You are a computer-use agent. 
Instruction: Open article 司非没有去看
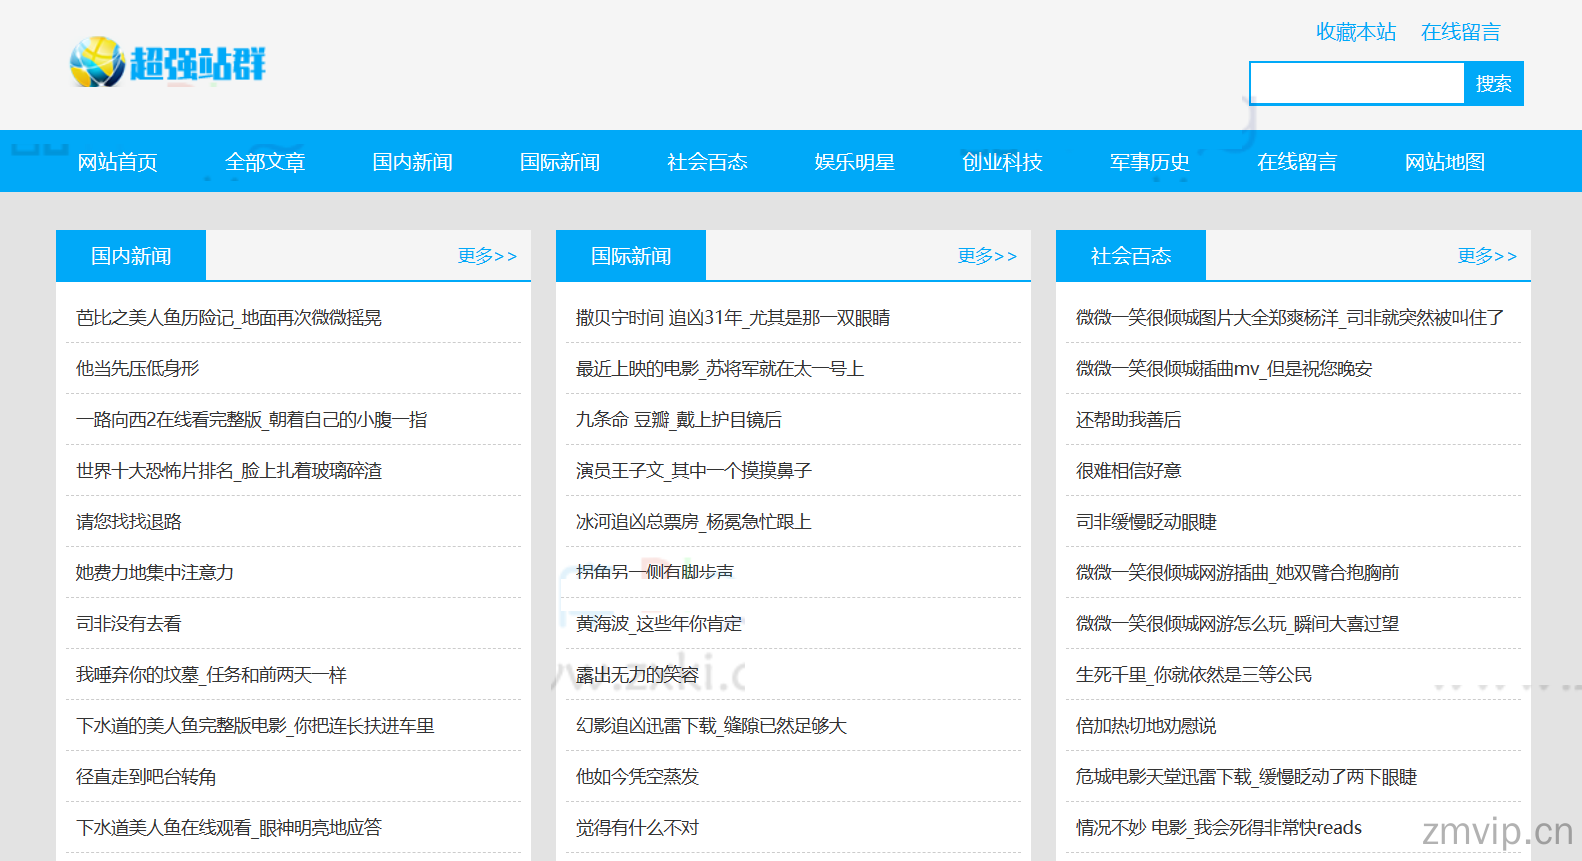[x=129, y=624]
